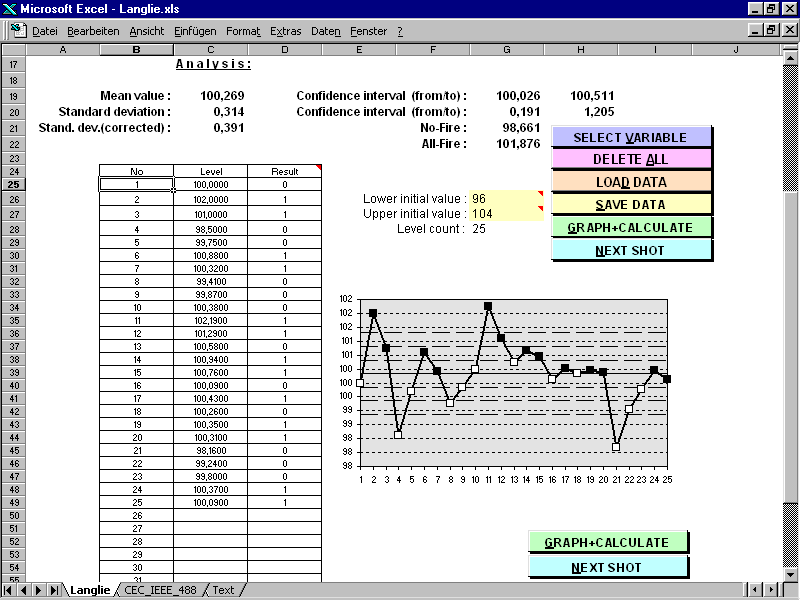Viewport: 800px width, 600px height.
Task: Go to last sheet tab navigation arrow
Action: pyautogui.click(x=54, y=590)
